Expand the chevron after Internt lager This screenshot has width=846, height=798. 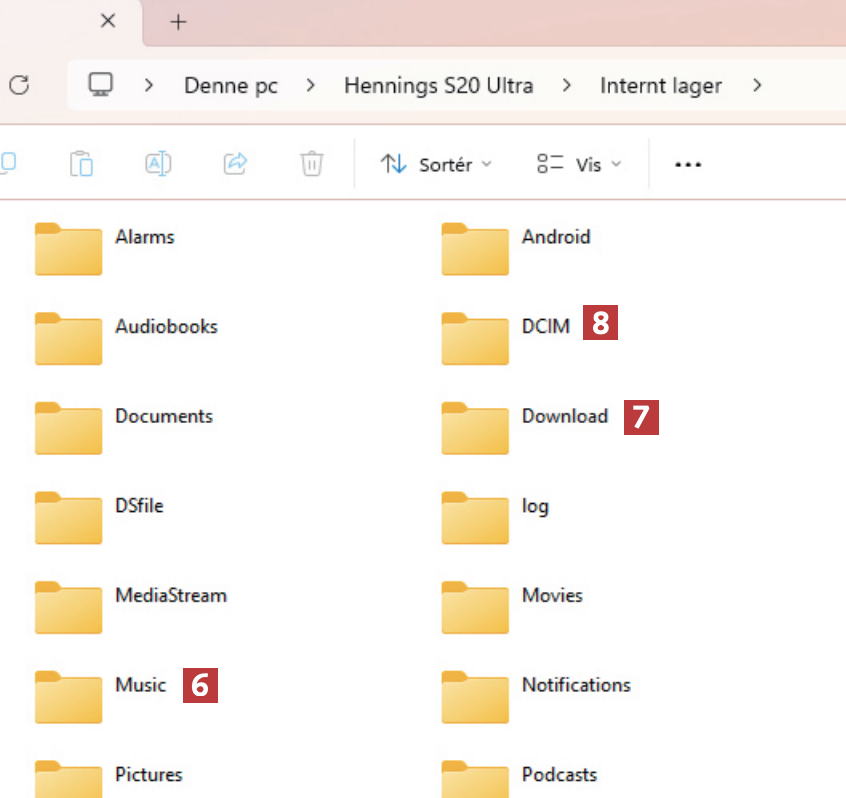[757, 86]
